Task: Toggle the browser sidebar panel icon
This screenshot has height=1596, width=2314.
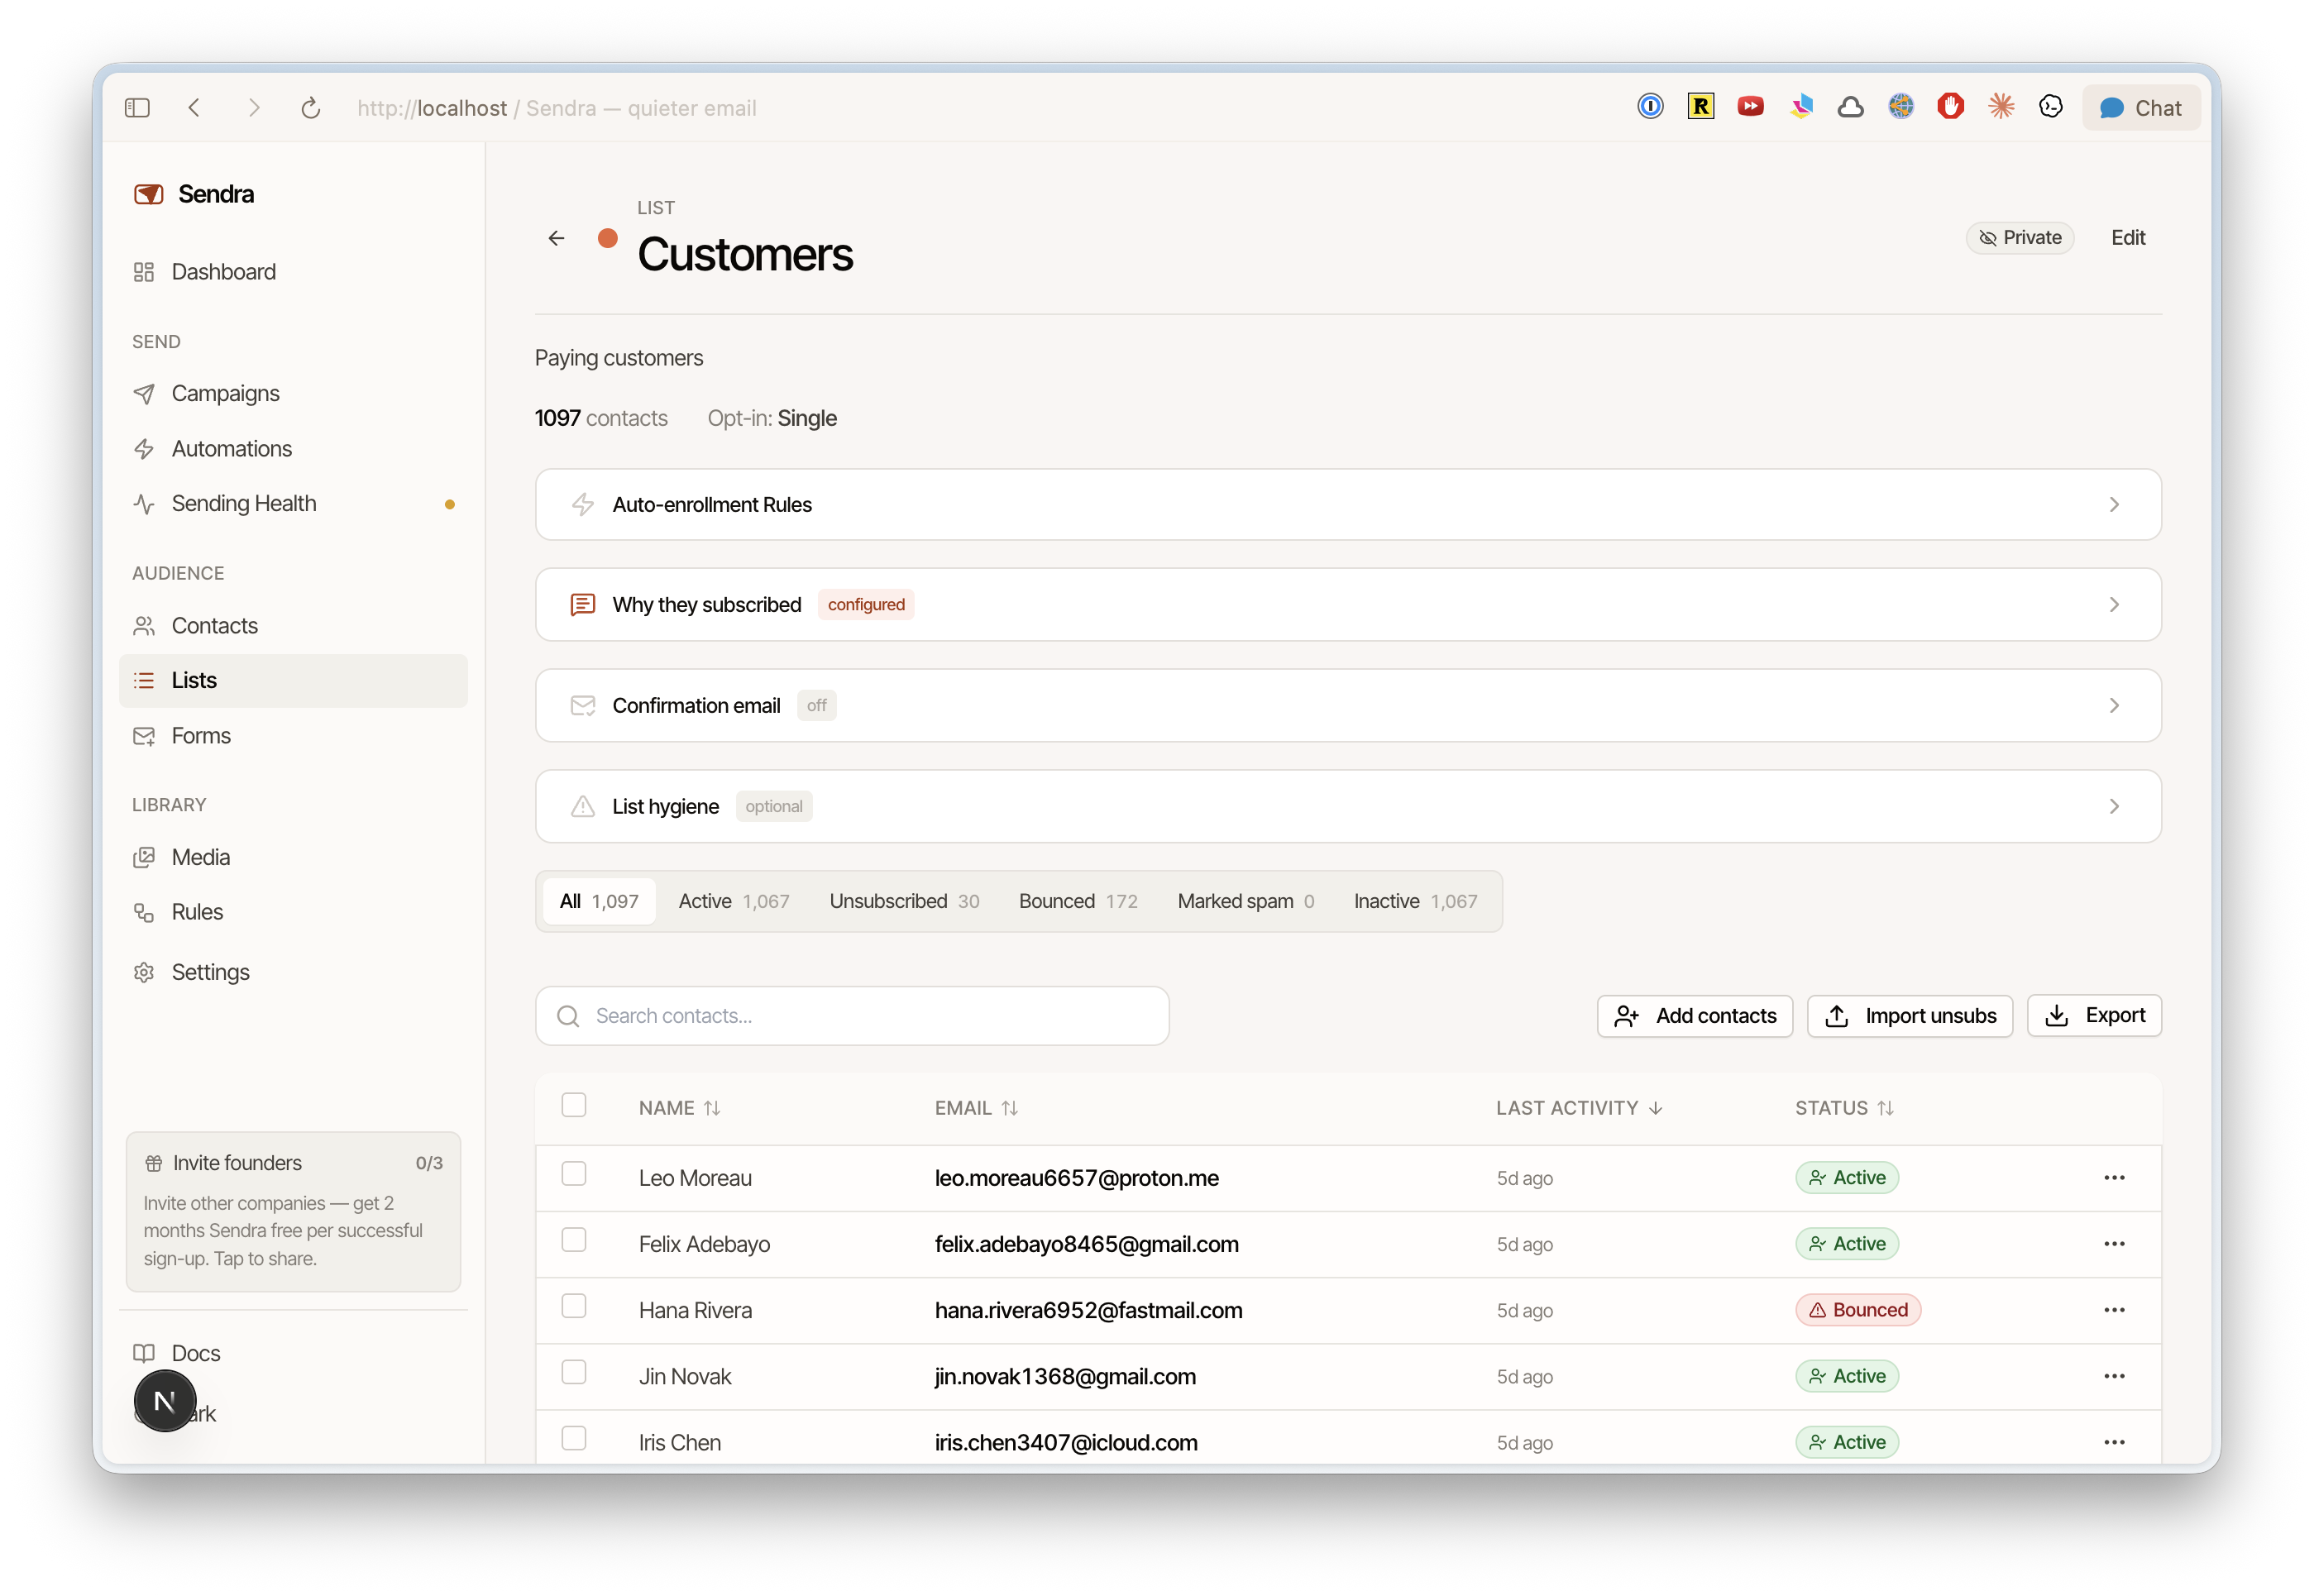Action: (x=137, y=108)
